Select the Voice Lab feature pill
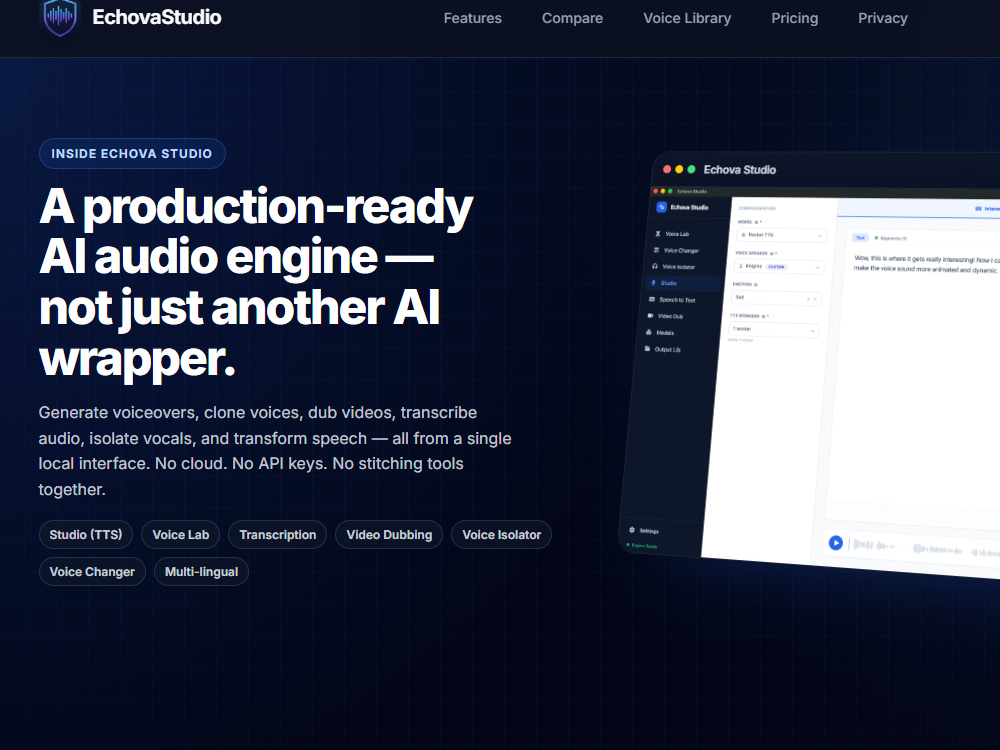The width and height of the screenshot is (1000, 750). tap(180, 534)
